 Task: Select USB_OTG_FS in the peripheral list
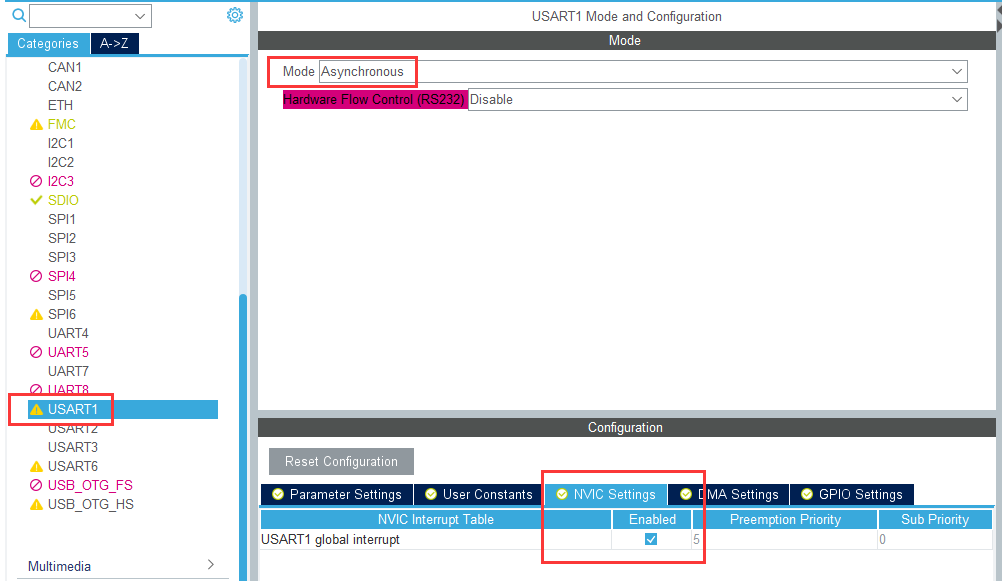[90, 485]
